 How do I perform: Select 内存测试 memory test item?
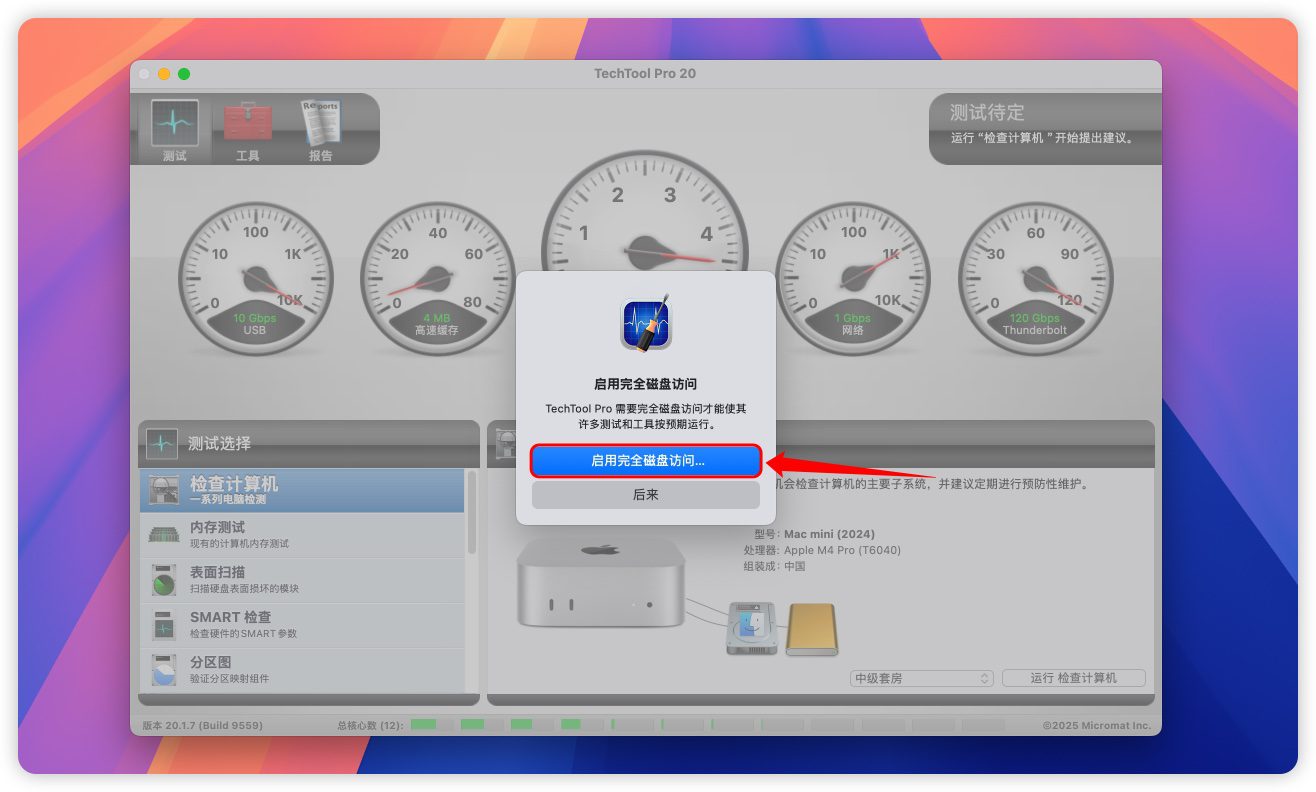302,535
